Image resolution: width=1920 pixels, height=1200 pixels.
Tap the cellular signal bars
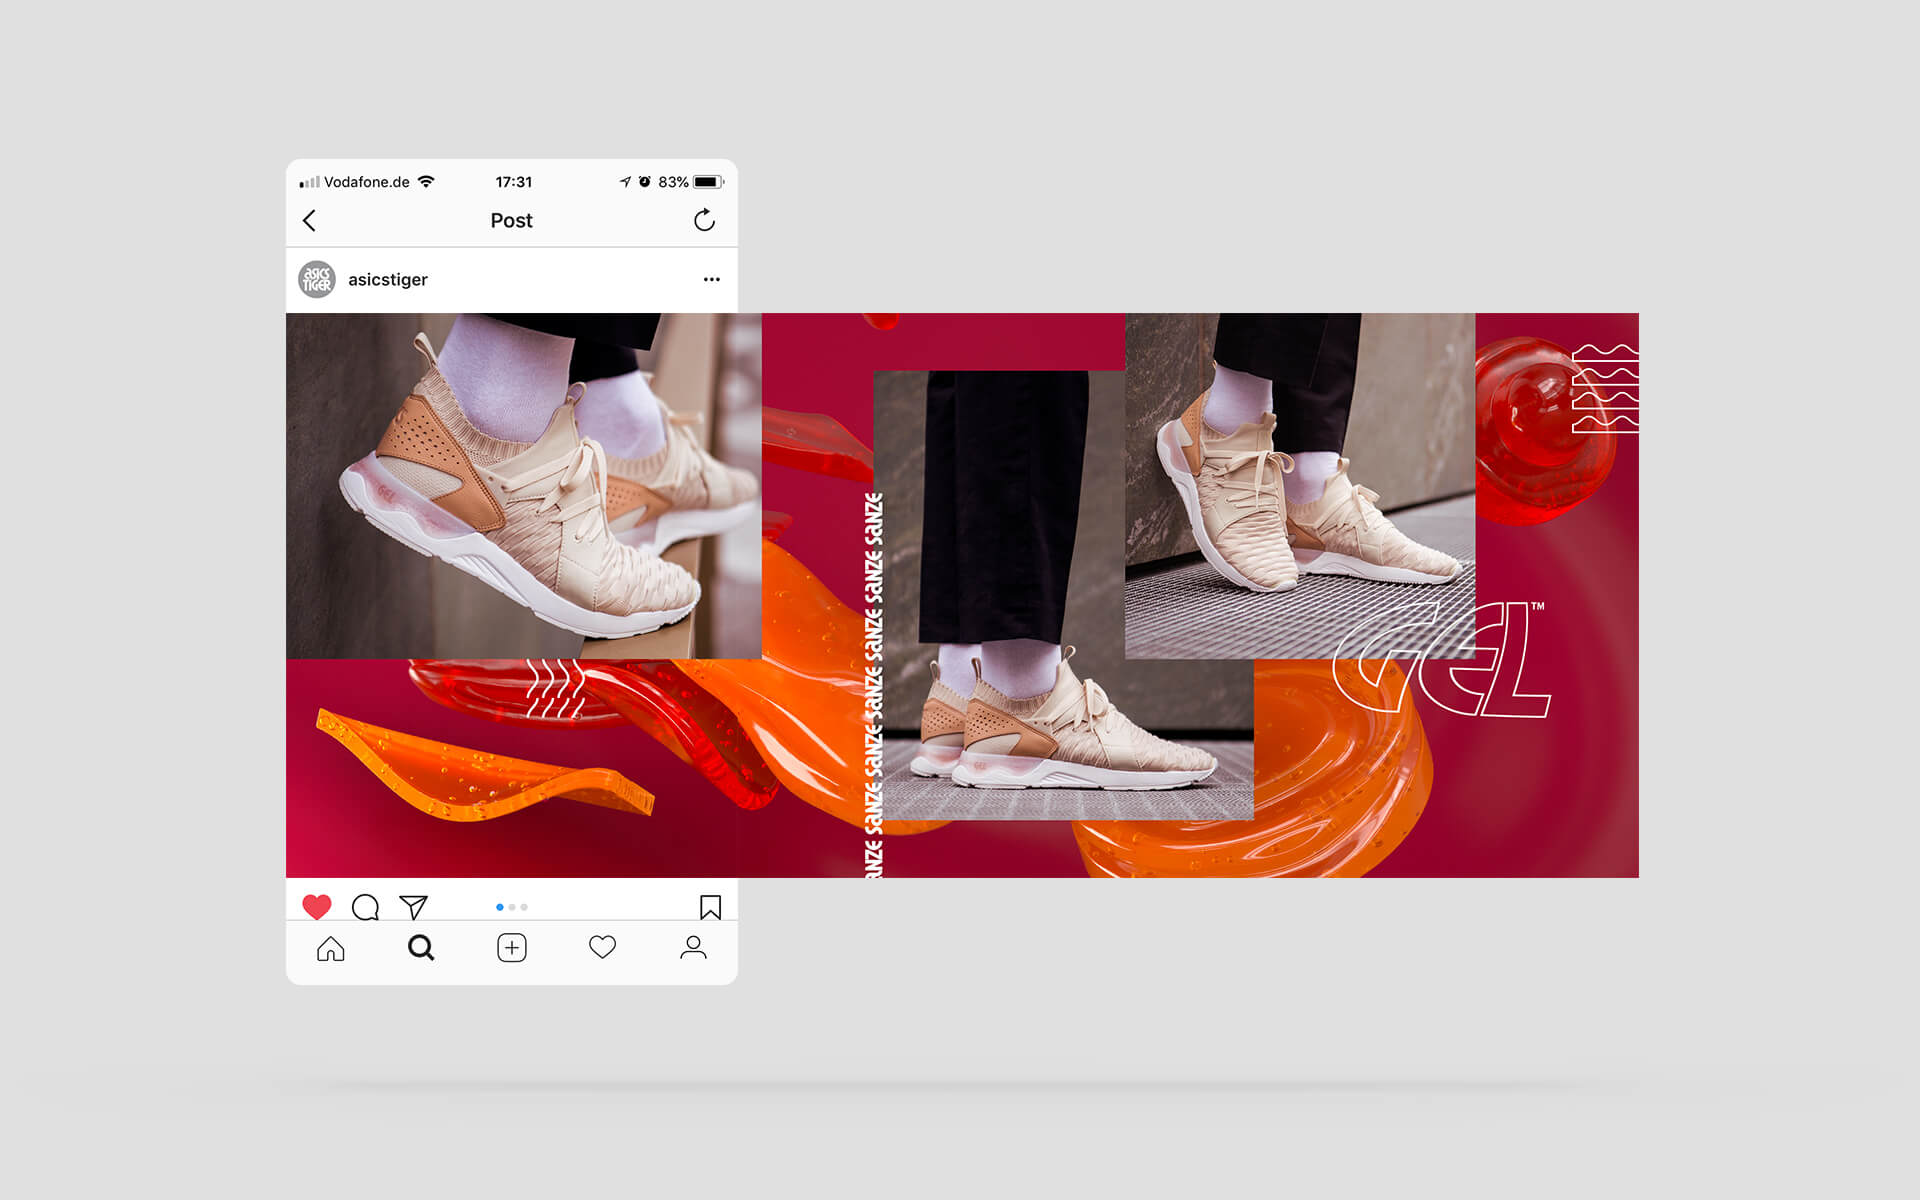(x=309, y=182)
